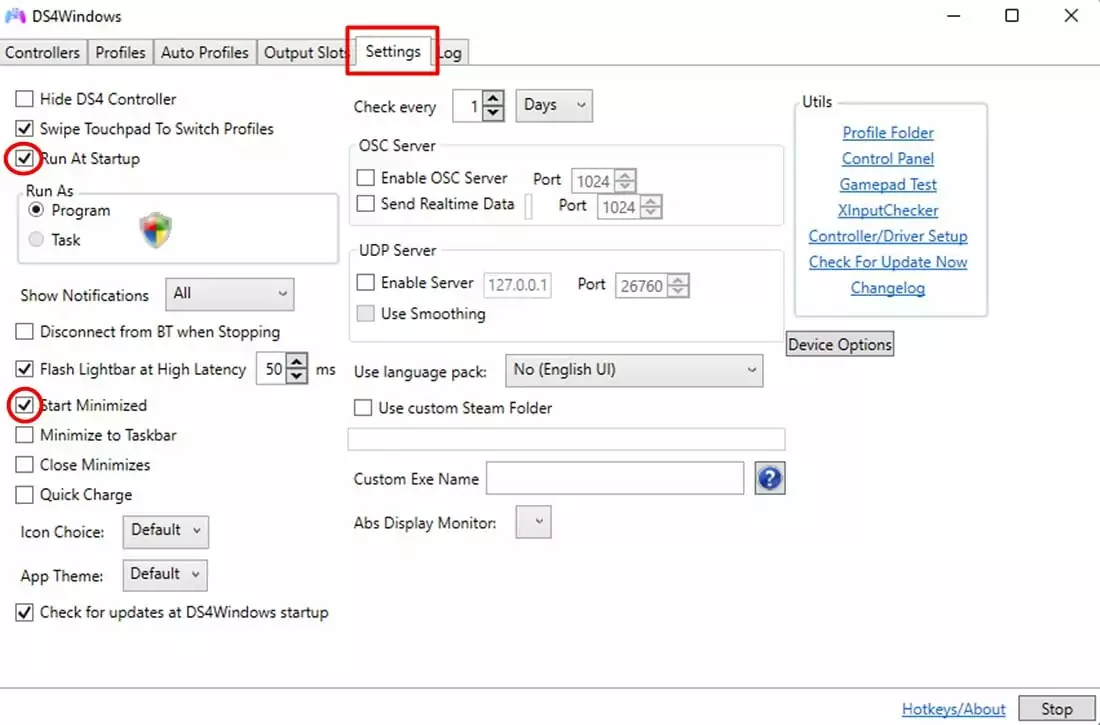Open the Days interval dropdown
Viewport: 1100px width, 725px height.
[x=553, y=105]
